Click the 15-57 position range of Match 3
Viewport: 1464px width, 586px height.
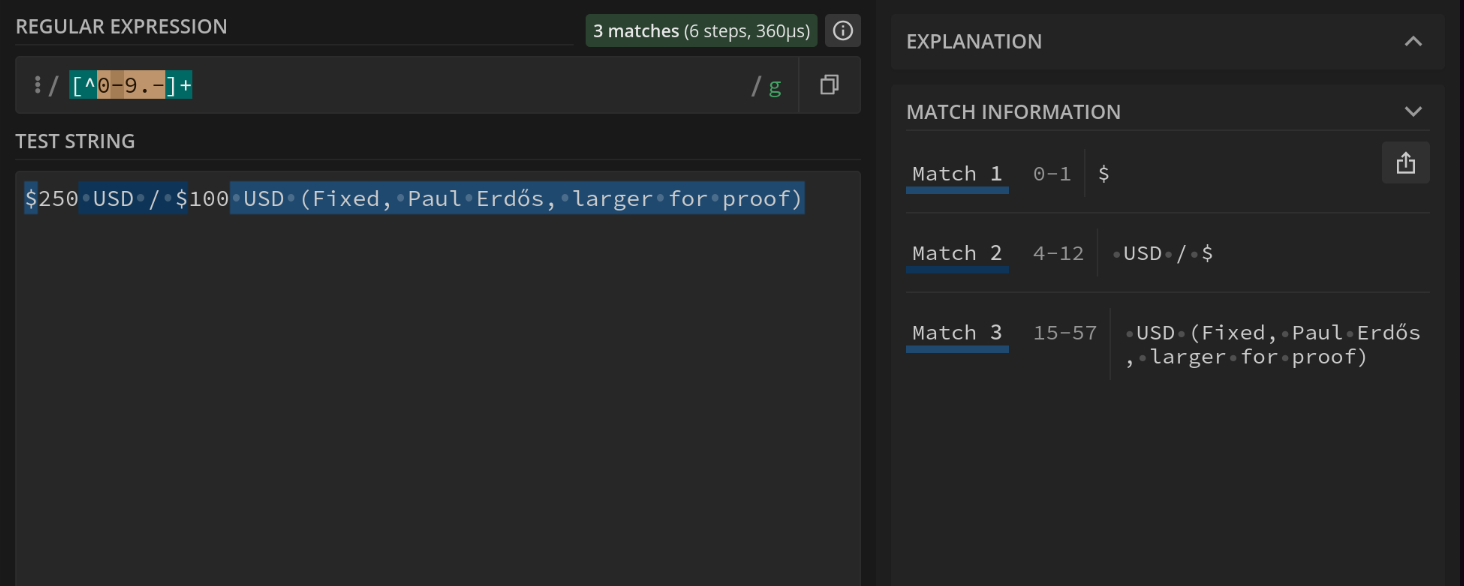pos(1064,333)
